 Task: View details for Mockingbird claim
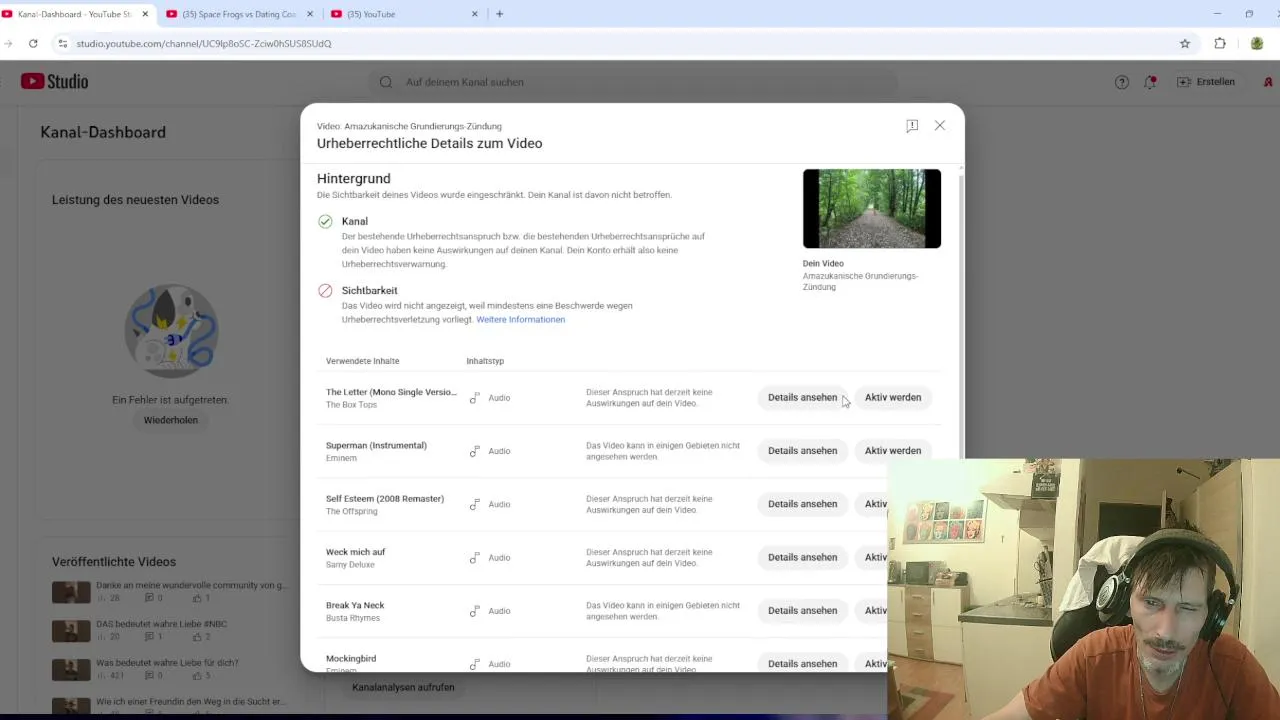coord(802,663)
